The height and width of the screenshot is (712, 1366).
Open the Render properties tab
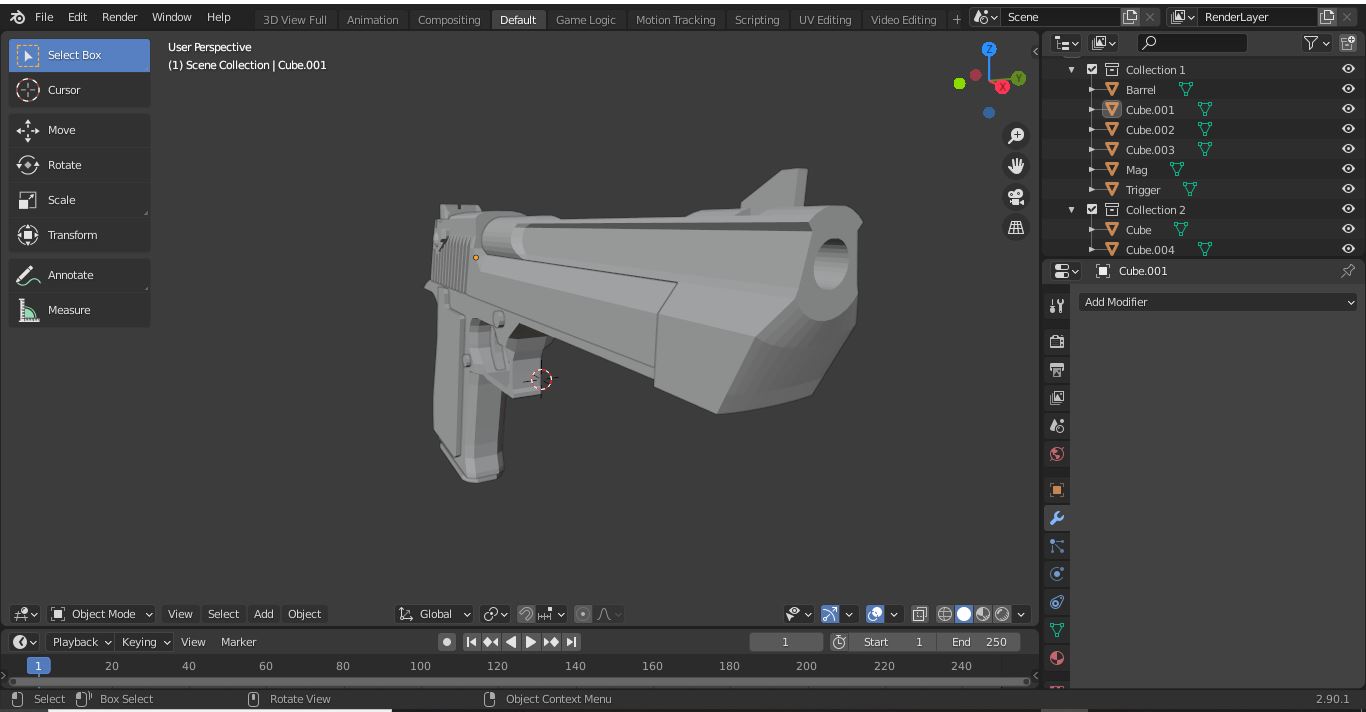point(1056,341)
